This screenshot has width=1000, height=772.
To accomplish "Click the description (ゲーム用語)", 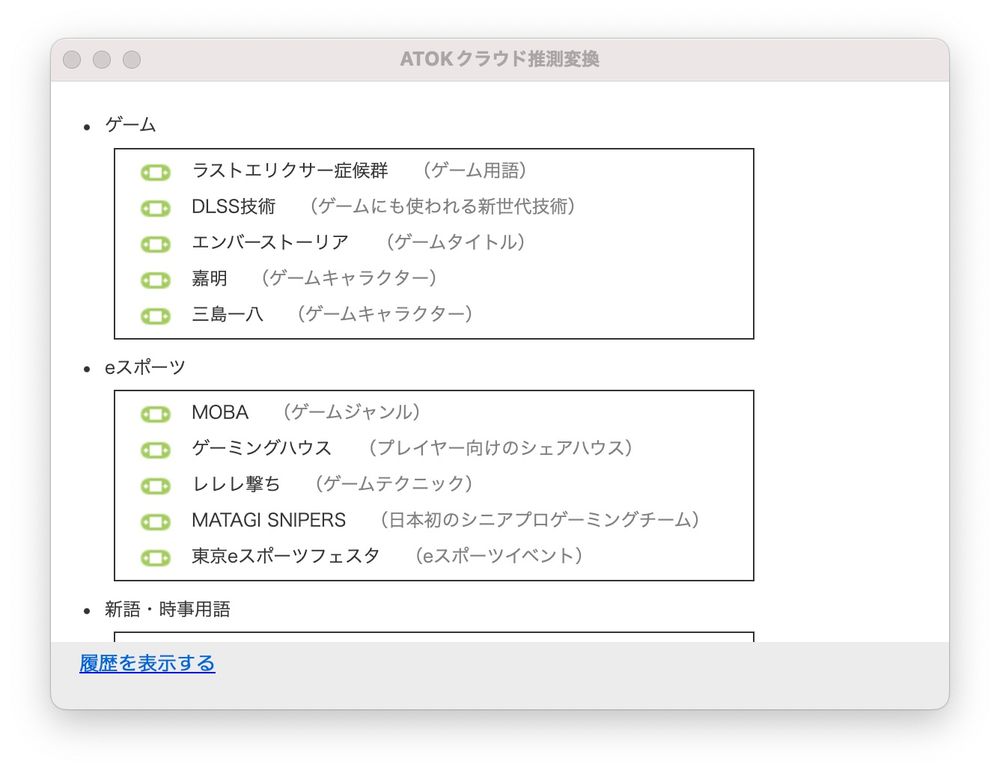I will click(474, 170).
